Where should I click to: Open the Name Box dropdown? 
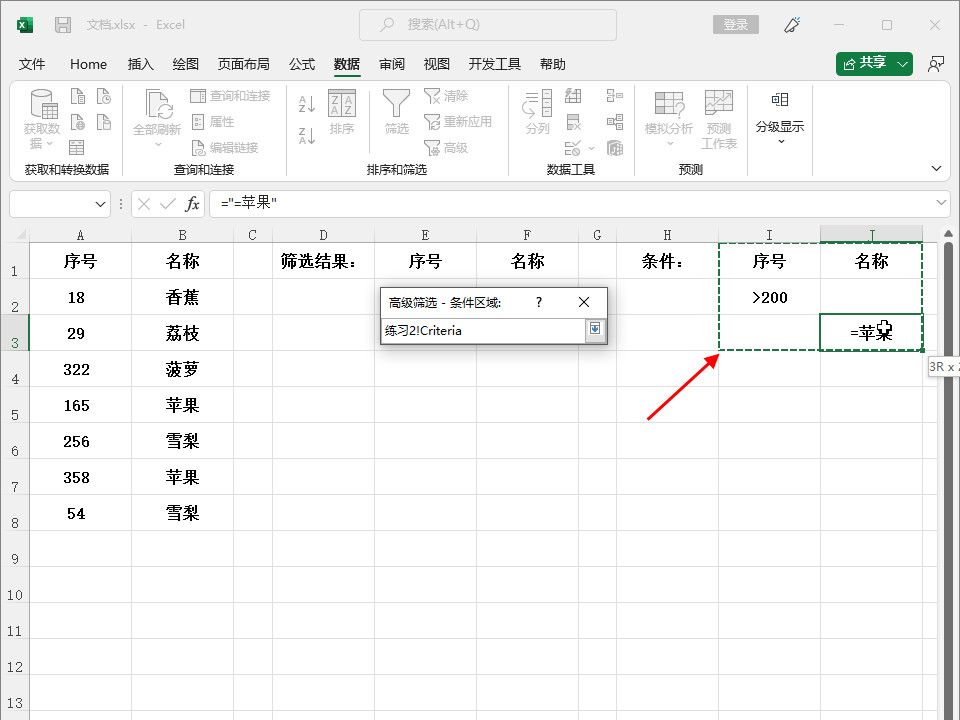[x=100, y=204]
